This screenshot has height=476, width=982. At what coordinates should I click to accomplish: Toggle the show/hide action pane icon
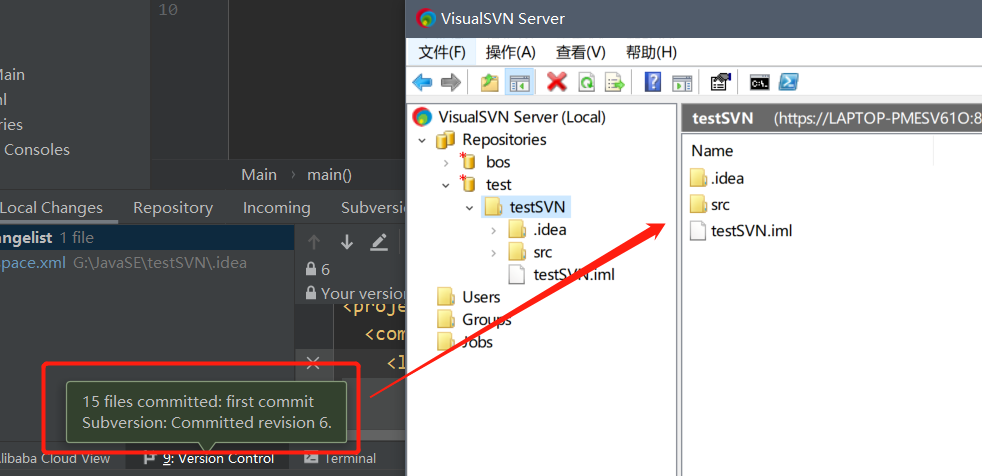[682, 83]
